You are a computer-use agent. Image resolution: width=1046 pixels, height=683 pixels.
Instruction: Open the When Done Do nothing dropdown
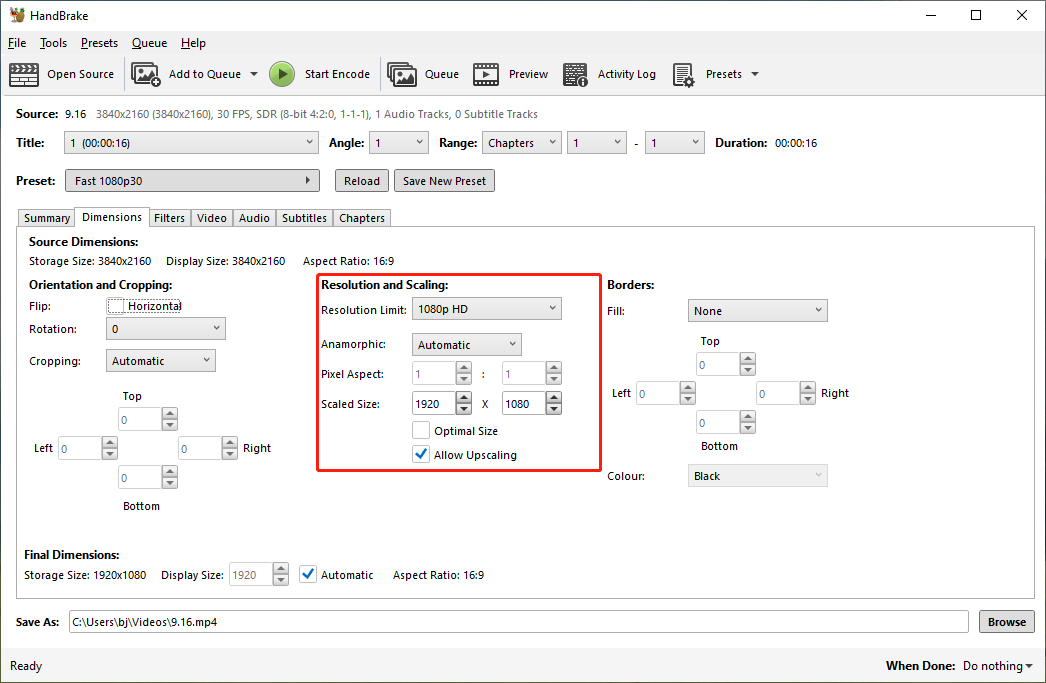point(997,666)
